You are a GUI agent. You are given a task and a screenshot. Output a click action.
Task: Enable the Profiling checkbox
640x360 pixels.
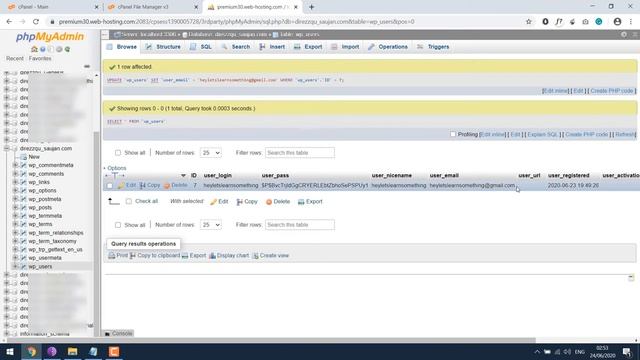point(453,134)
